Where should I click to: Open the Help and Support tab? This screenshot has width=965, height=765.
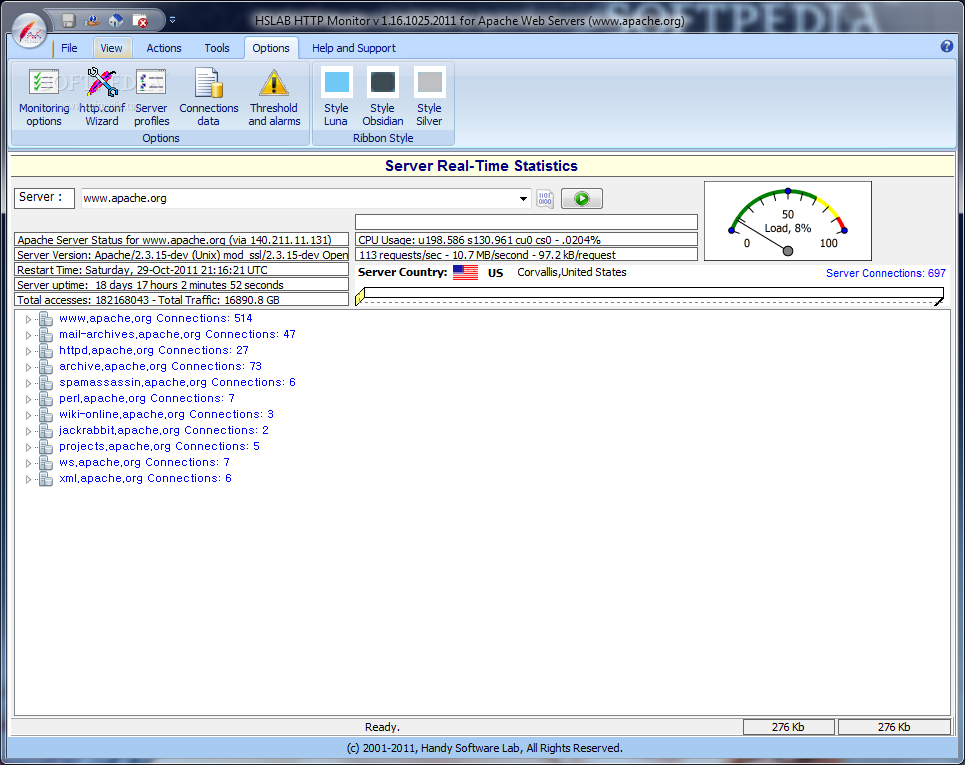pyautogui.click(x=353, y=48)
